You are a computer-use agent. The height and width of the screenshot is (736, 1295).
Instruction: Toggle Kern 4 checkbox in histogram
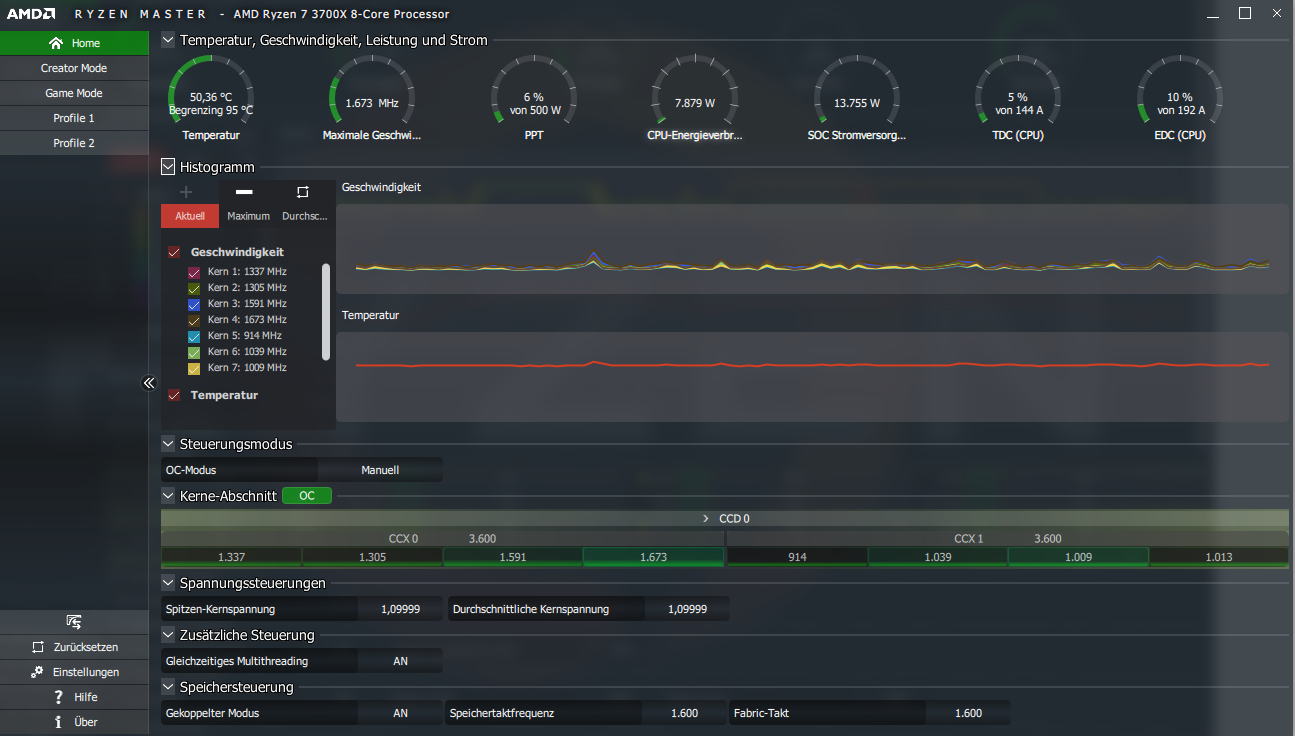194,320
